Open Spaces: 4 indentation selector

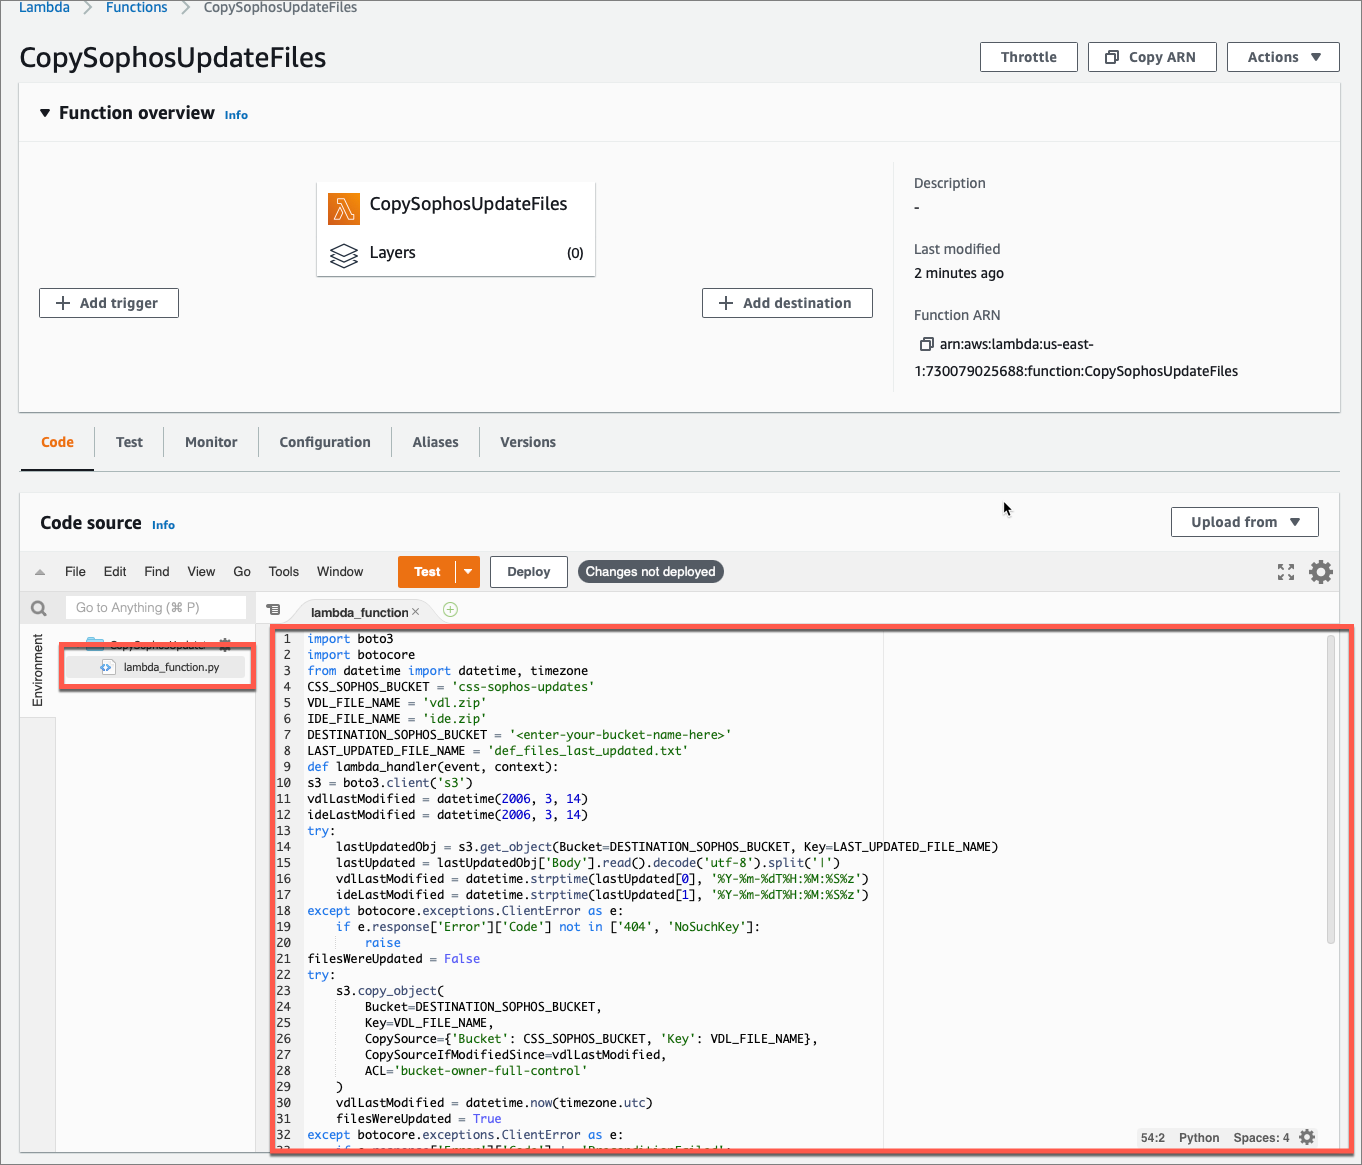point(1261,1138)
